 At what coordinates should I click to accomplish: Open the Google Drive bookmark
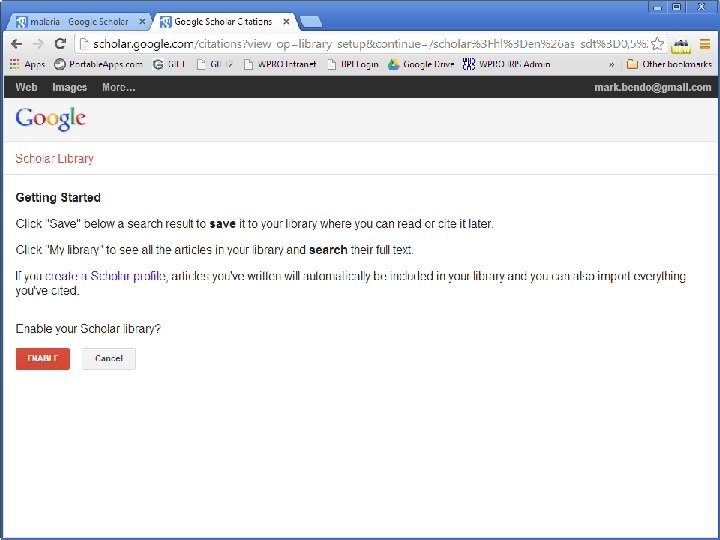click(421, 64)
